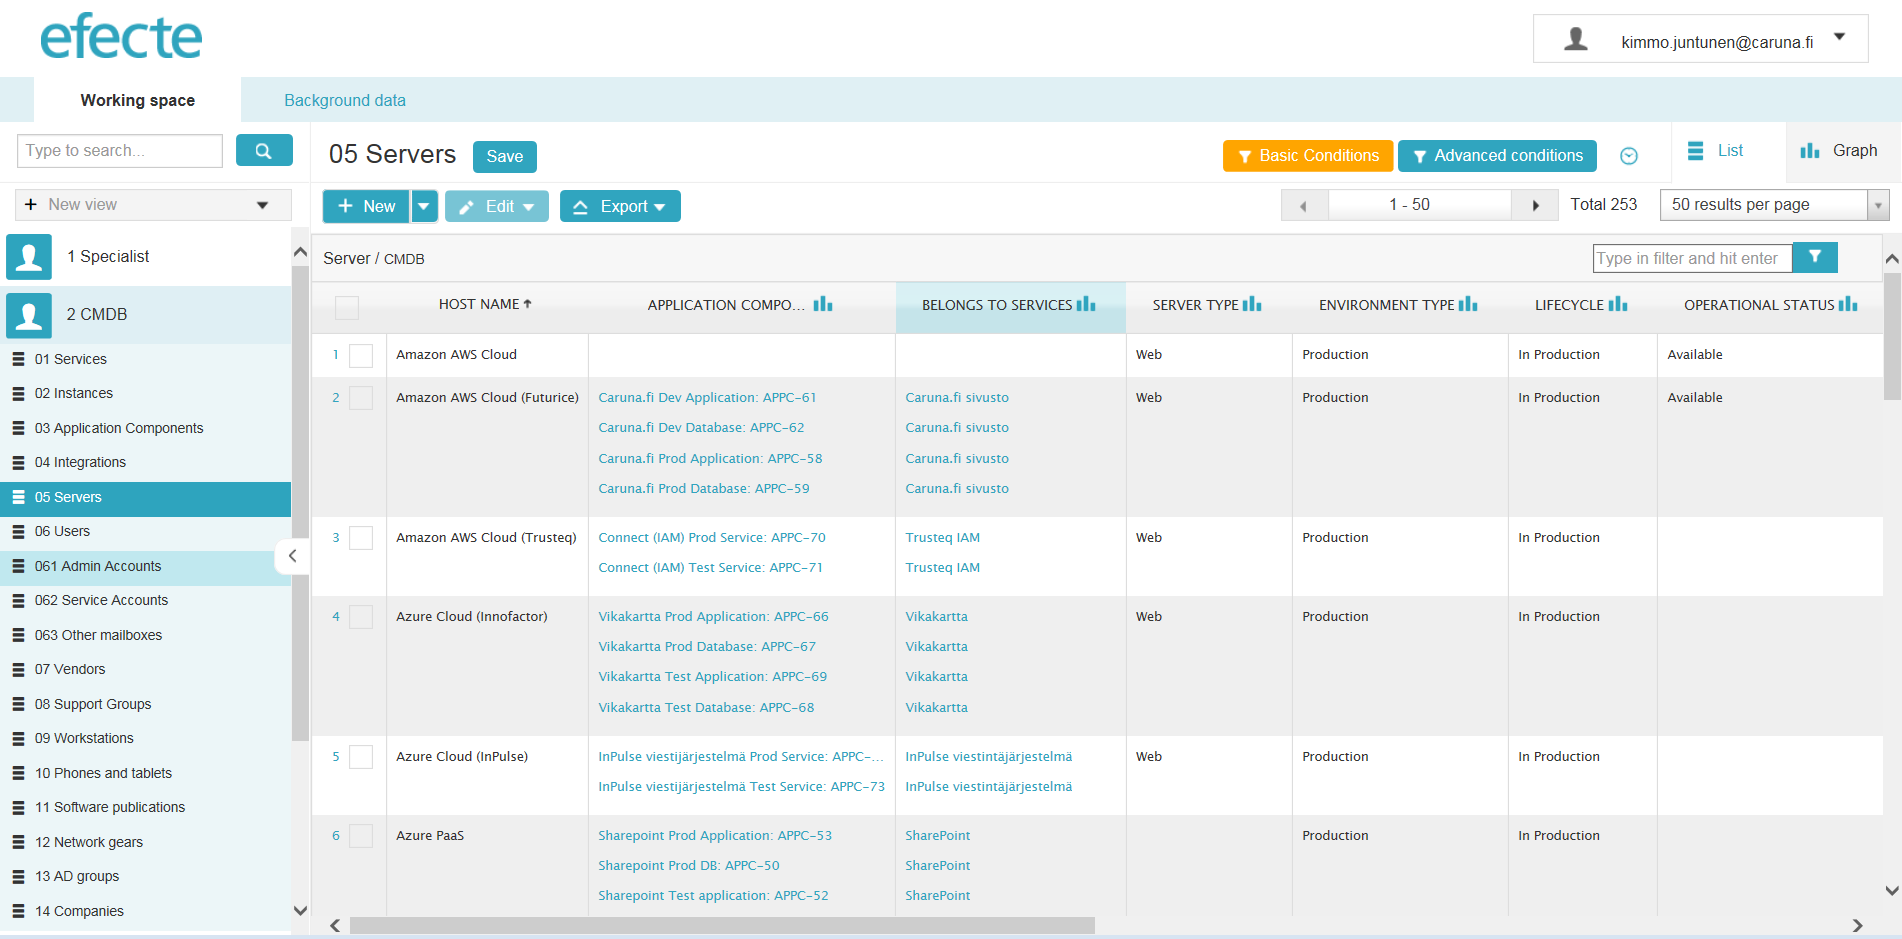This screenshot has height=939, width=1902.
Task: Click horizontal scrollbar left arrow
Action: pos(335,926)
